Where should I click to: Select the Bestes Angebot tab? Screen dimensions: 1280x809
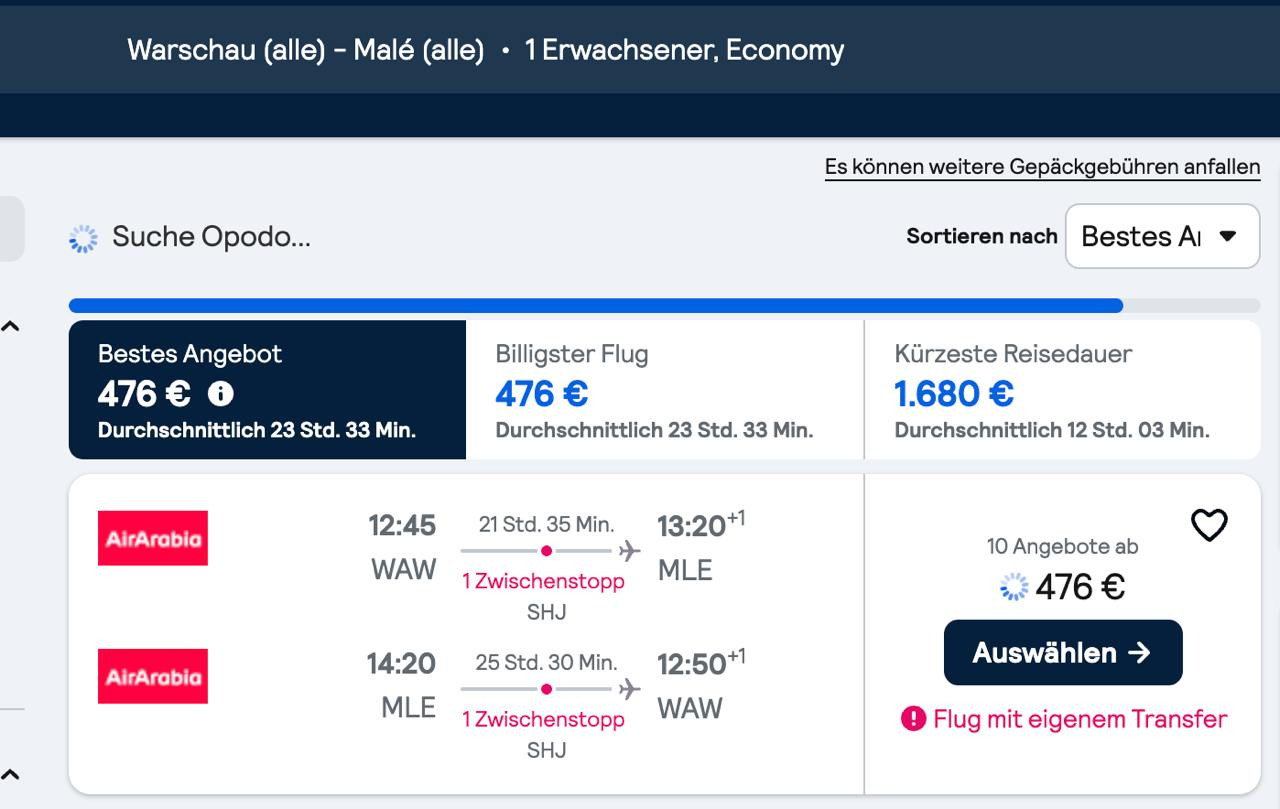pos(267,390)
